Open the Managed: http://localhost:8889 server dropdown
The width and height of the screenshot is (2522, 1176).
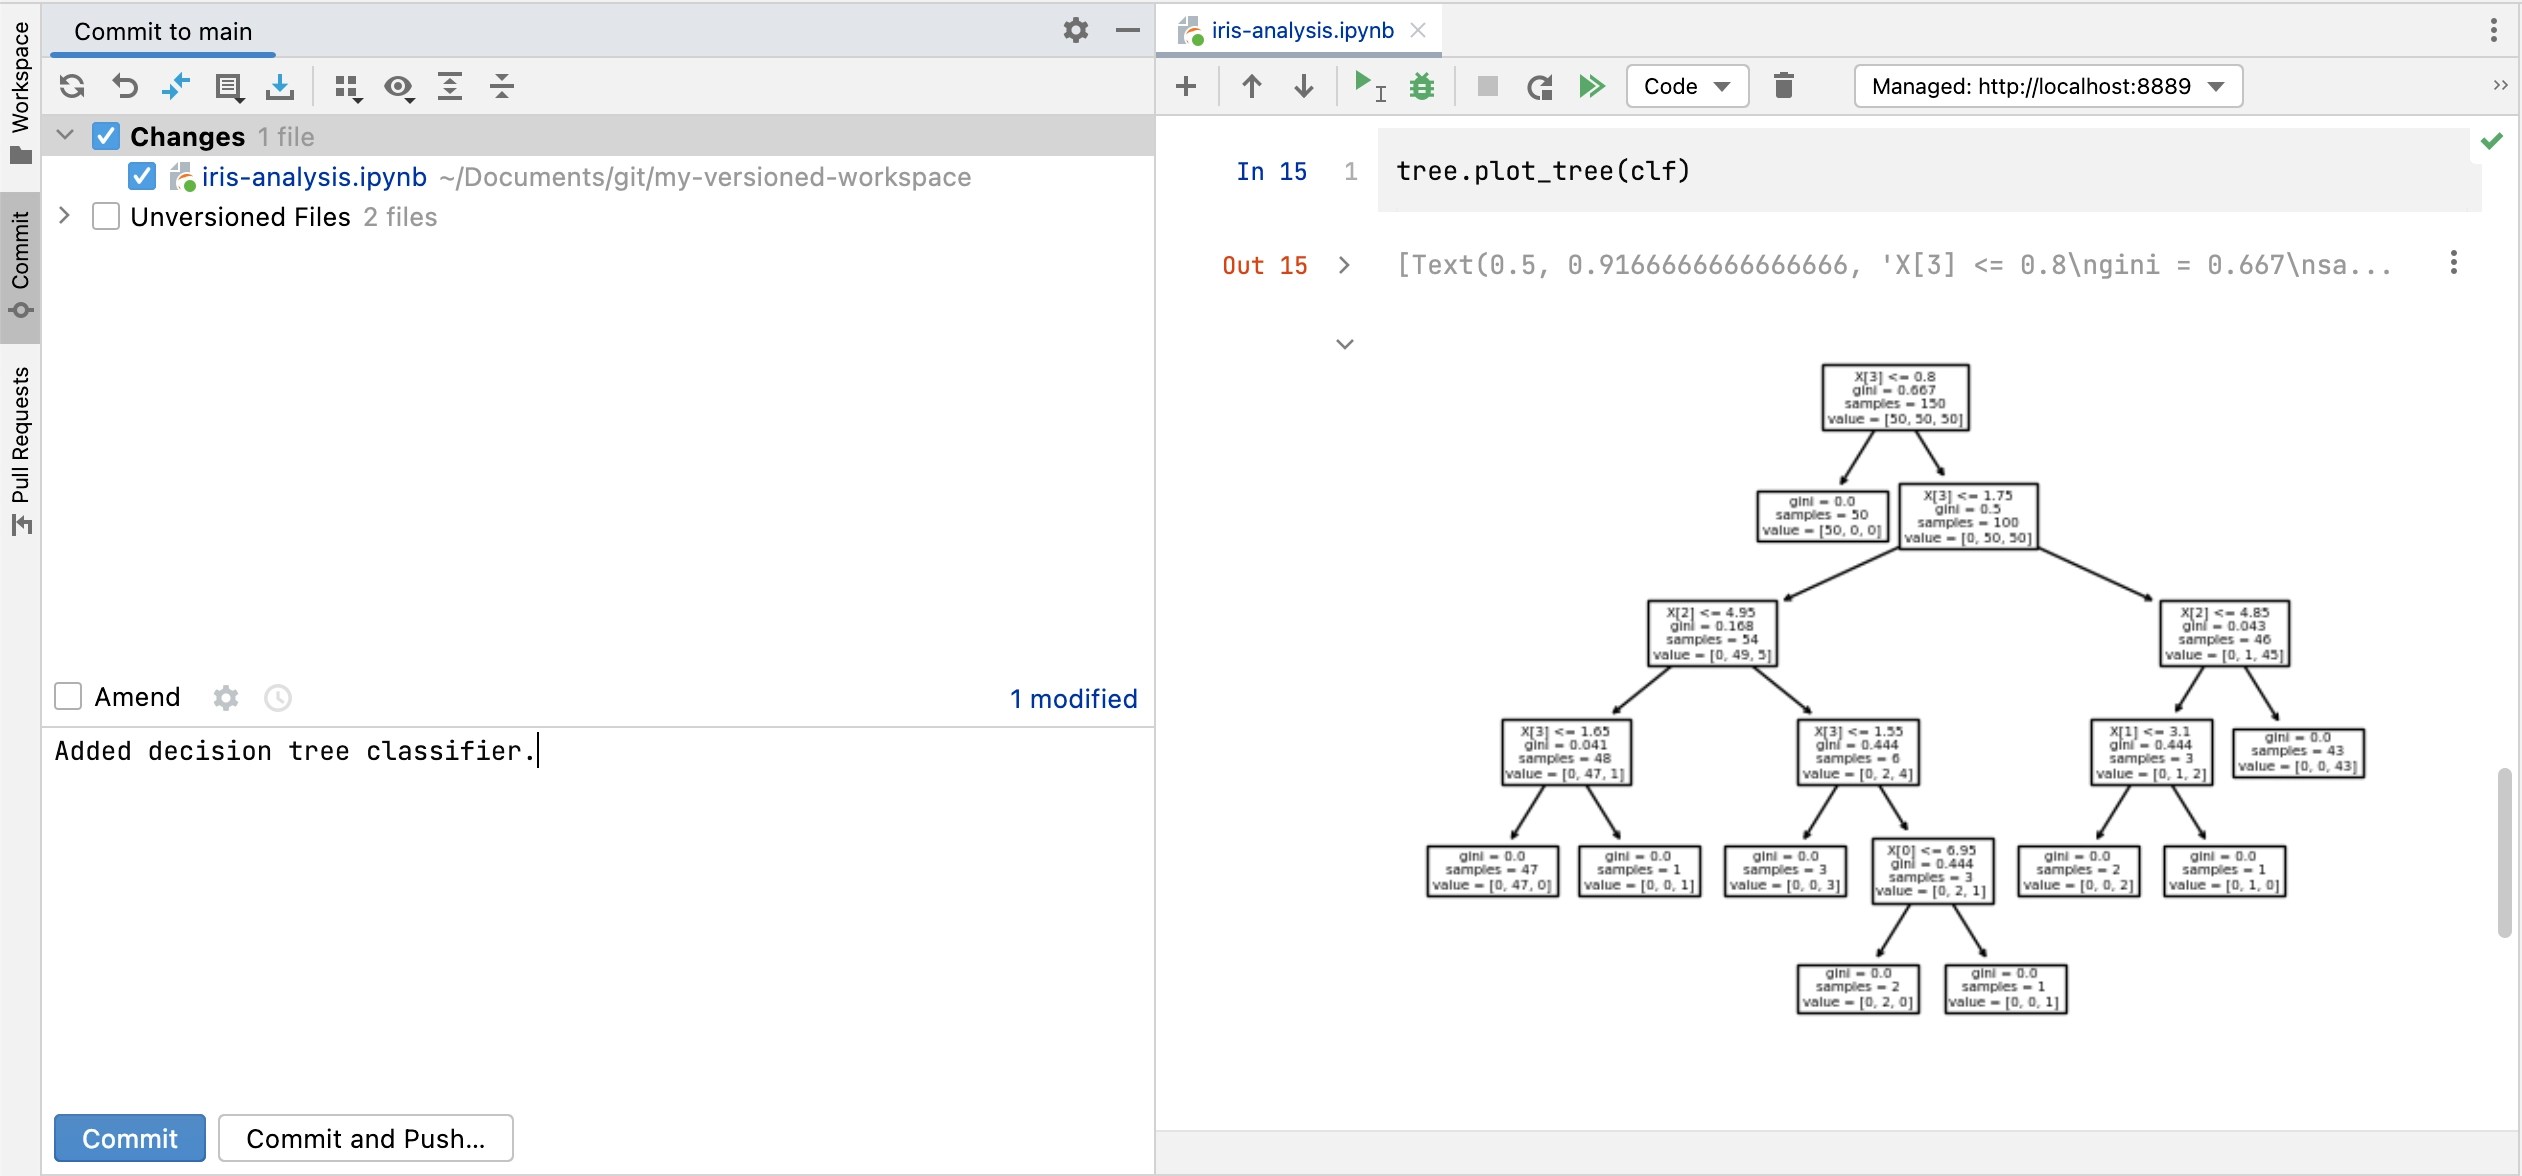[2044, 86]
